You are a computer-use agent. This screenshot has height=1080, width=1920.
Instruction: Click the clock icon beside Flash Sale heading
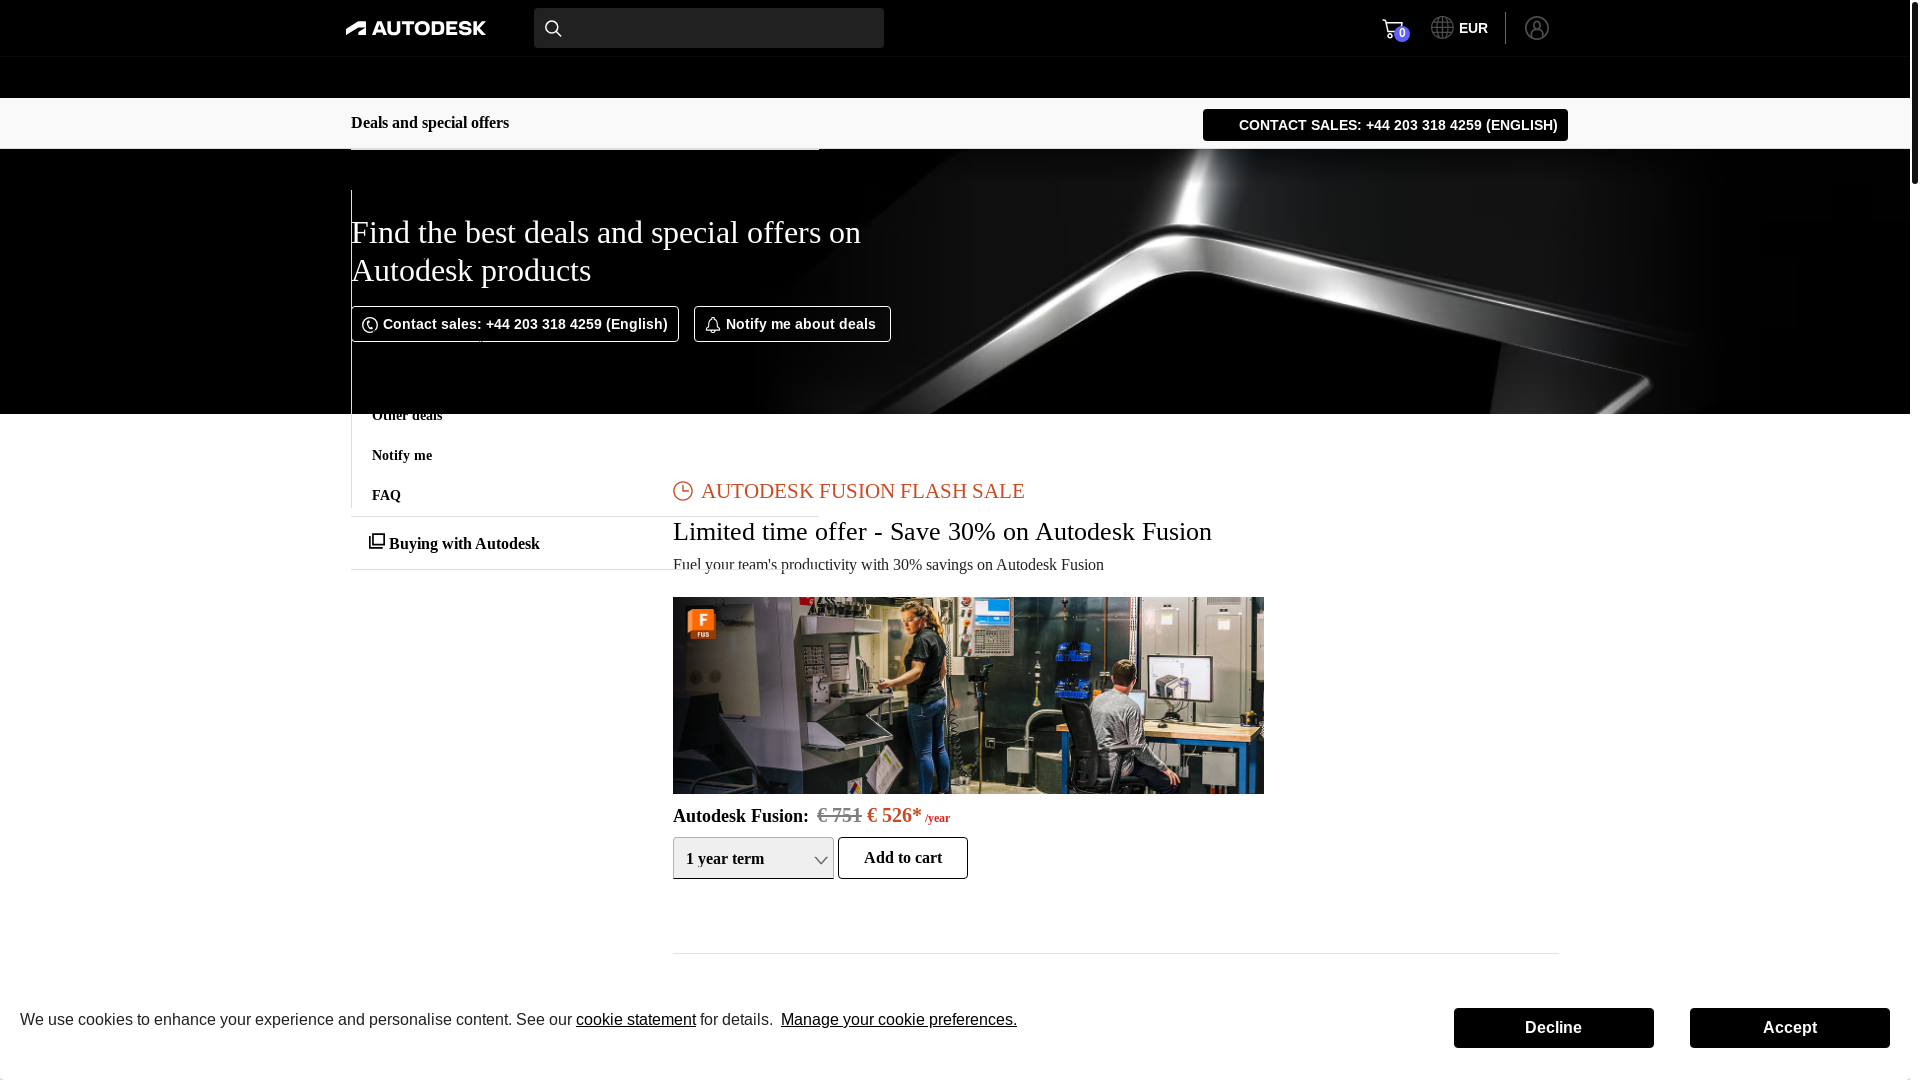[683, 491]
